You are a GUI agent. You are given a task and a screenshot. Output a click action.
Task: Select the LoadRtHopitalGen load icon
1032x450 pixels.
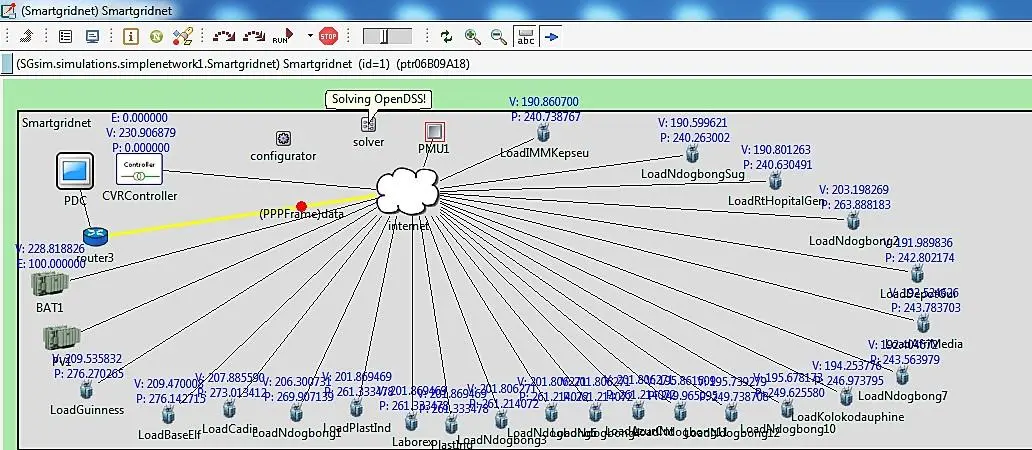click(x=775, y=180)
